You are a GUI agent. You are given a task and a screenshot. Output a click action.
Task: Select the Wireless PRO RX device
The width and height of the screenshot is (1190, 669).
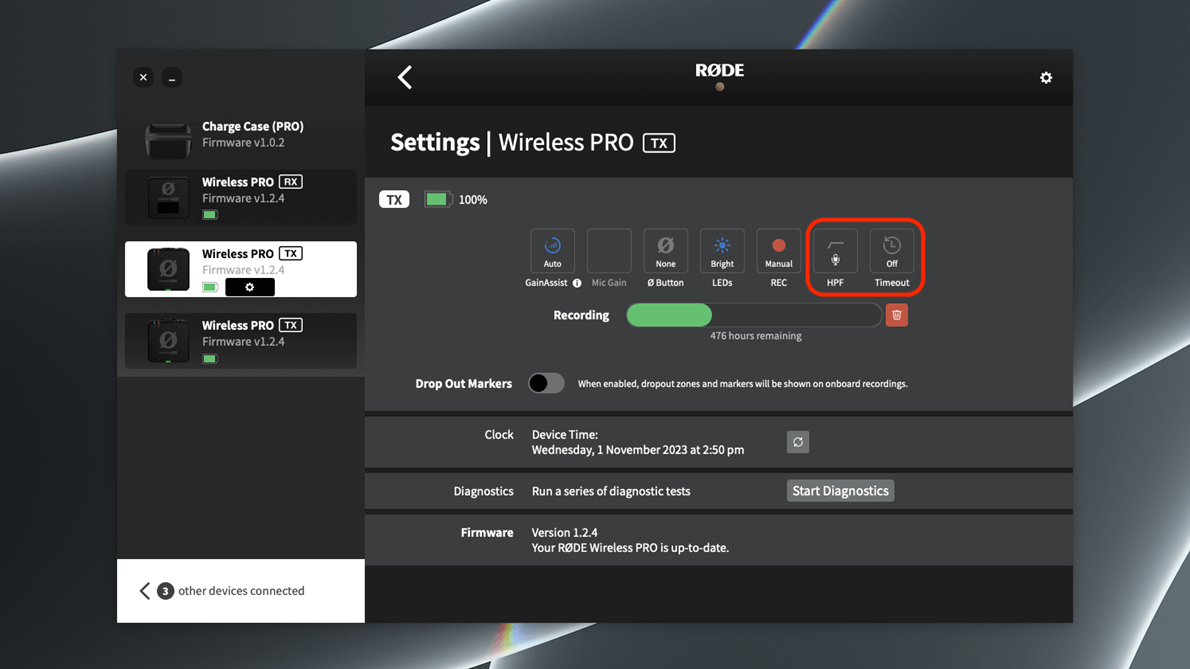point(241,197)
